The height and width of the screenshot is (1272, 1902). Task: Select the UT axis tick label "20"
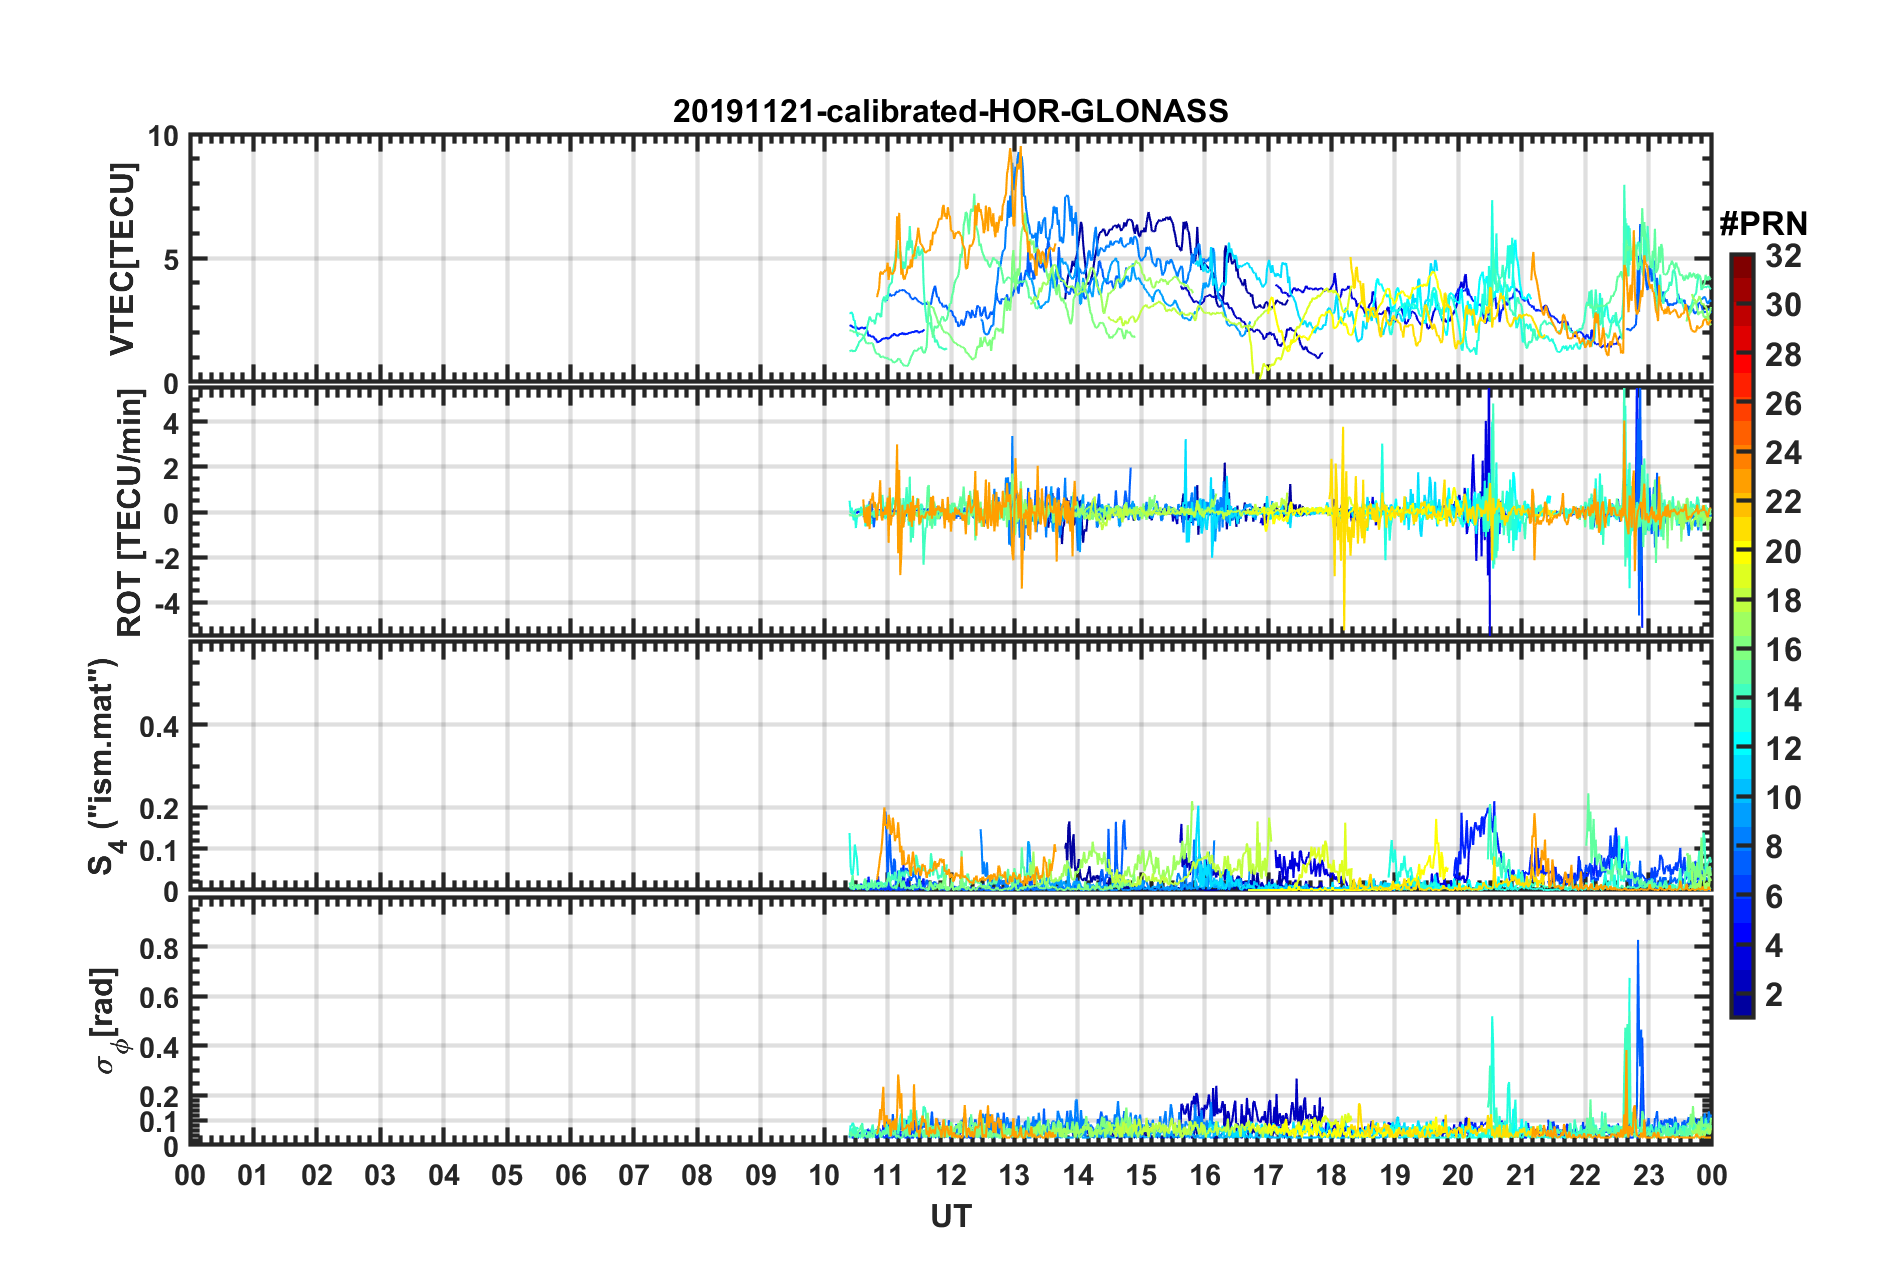point(1458,1174)
